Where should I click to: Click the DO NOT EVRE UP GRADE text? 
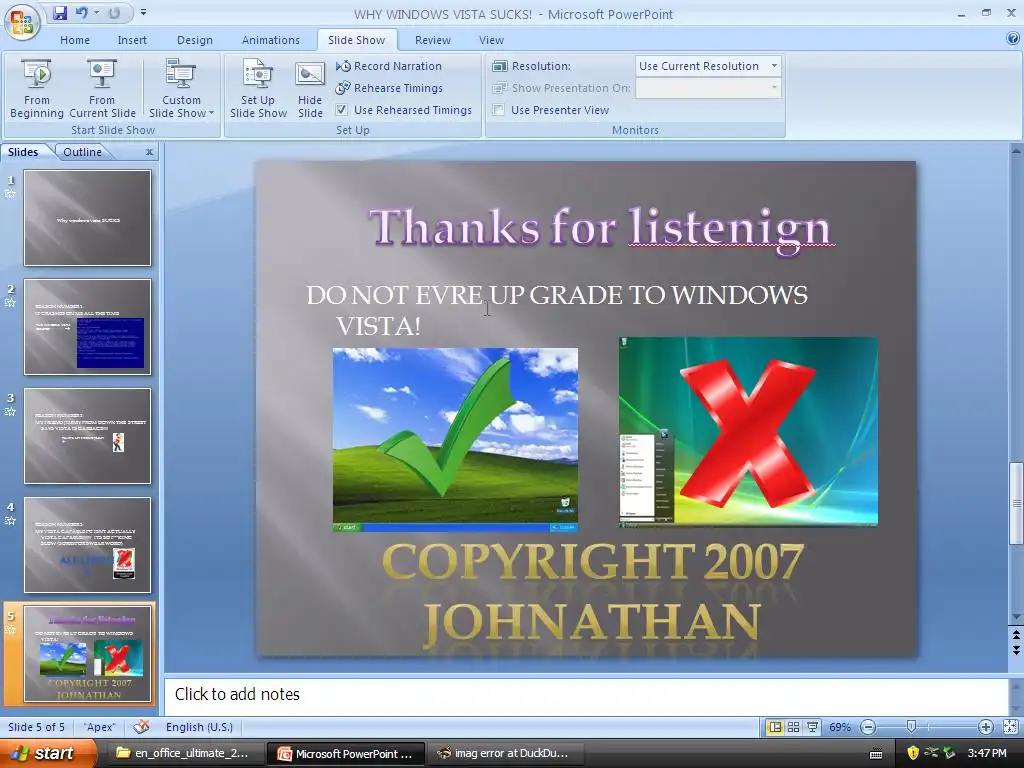click(557, 310)
